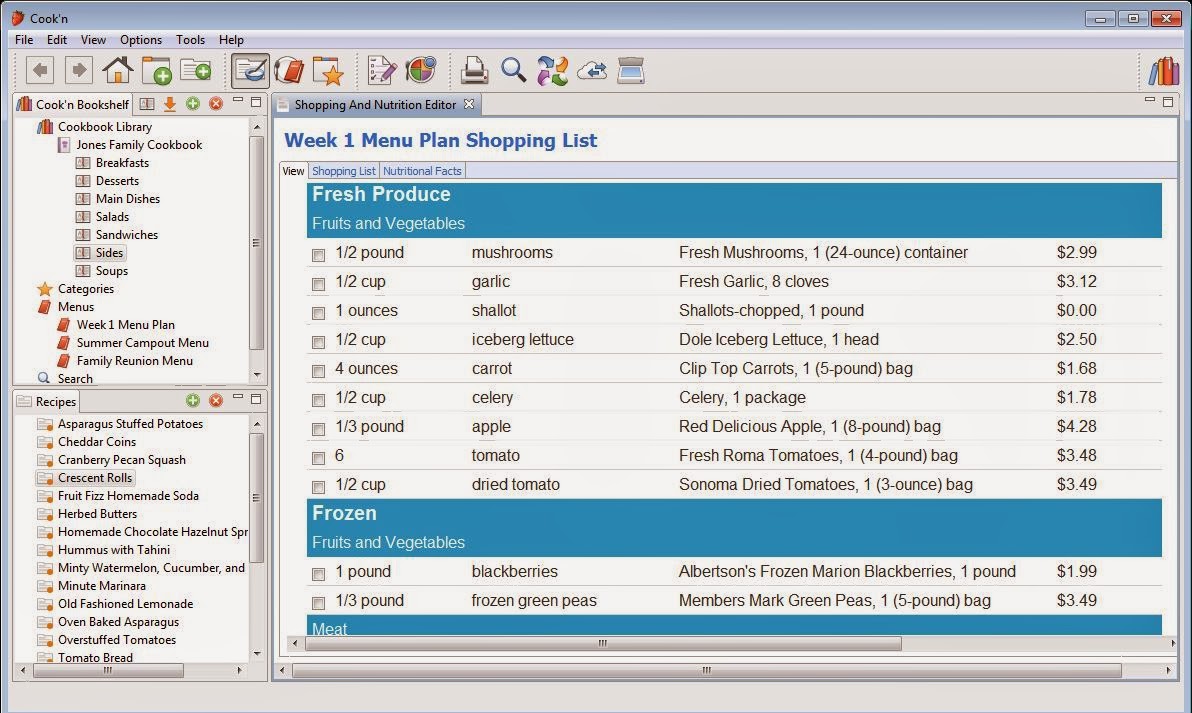Check the iceberg lettuce checkbox
This screenshot has height=713, width=1192.
(x=319, y=342)
